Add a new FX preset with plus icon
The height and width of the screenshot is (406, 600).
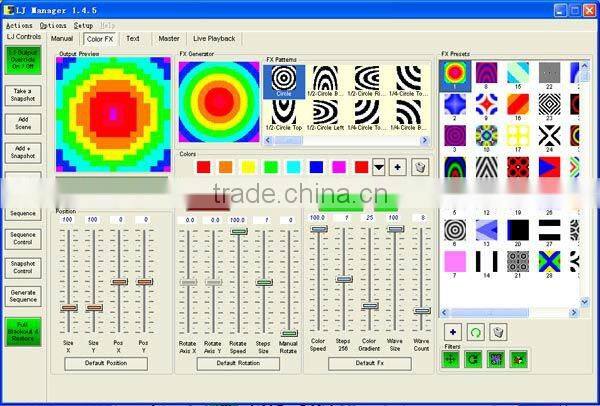[x=452, y=331]
